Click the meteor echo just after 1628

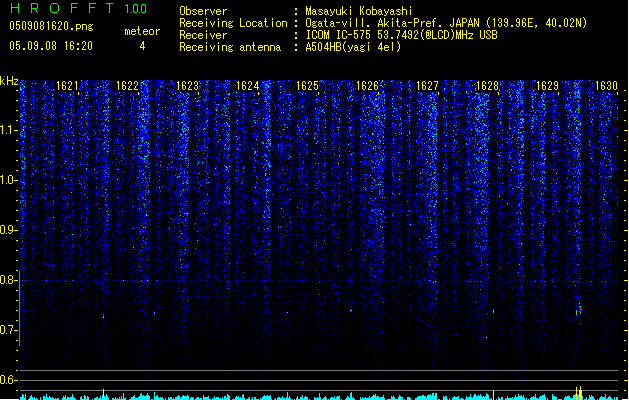coord(493,311)
